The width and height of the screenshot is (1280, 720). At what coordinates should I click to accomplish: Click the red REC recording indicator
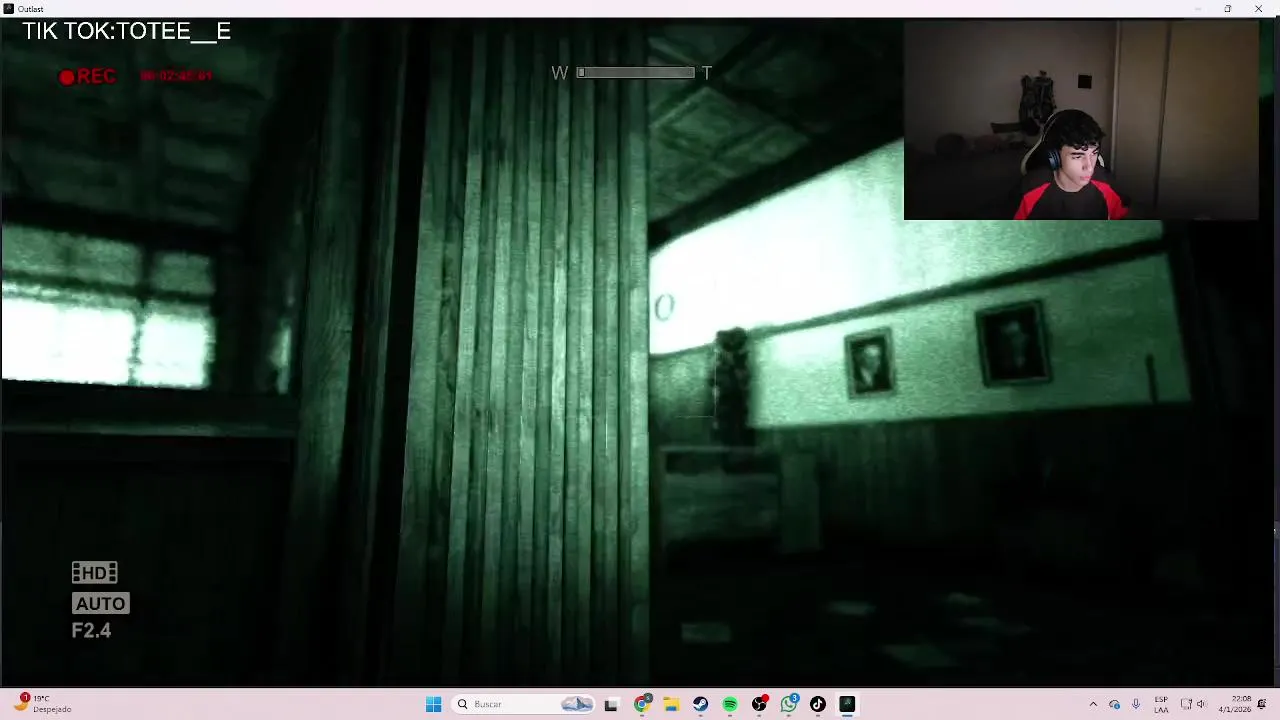[x=88, y=76]
